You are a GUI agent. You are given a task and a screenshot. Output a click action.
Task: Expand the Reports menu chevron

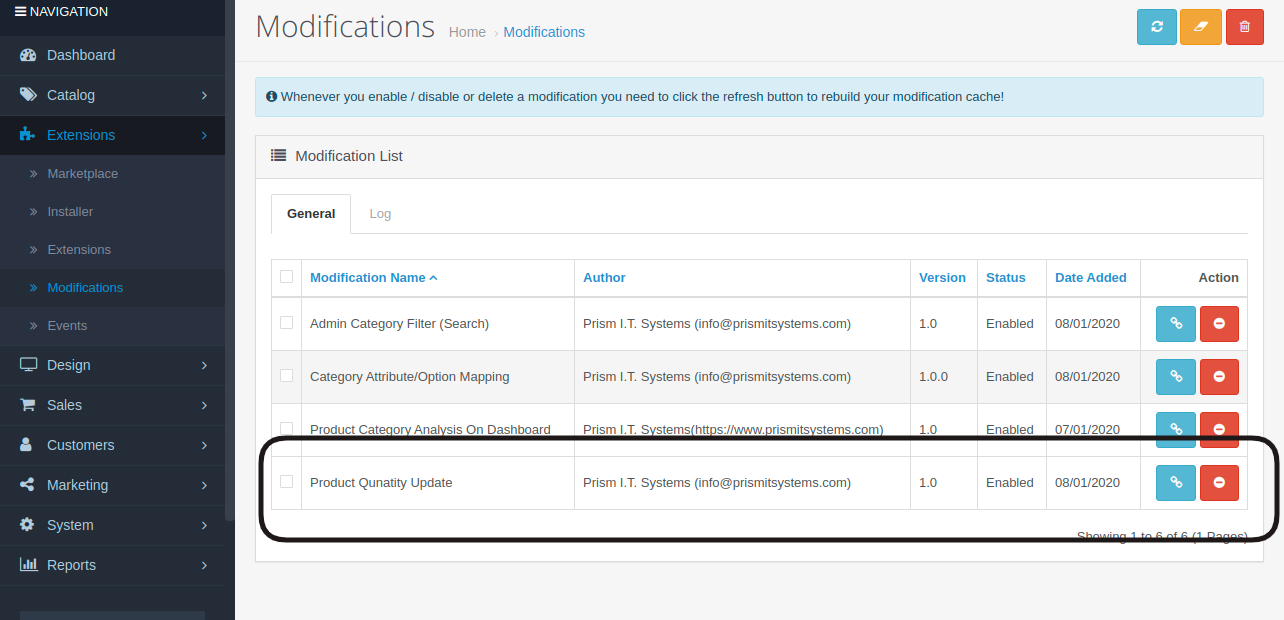(x=204, y=565)
